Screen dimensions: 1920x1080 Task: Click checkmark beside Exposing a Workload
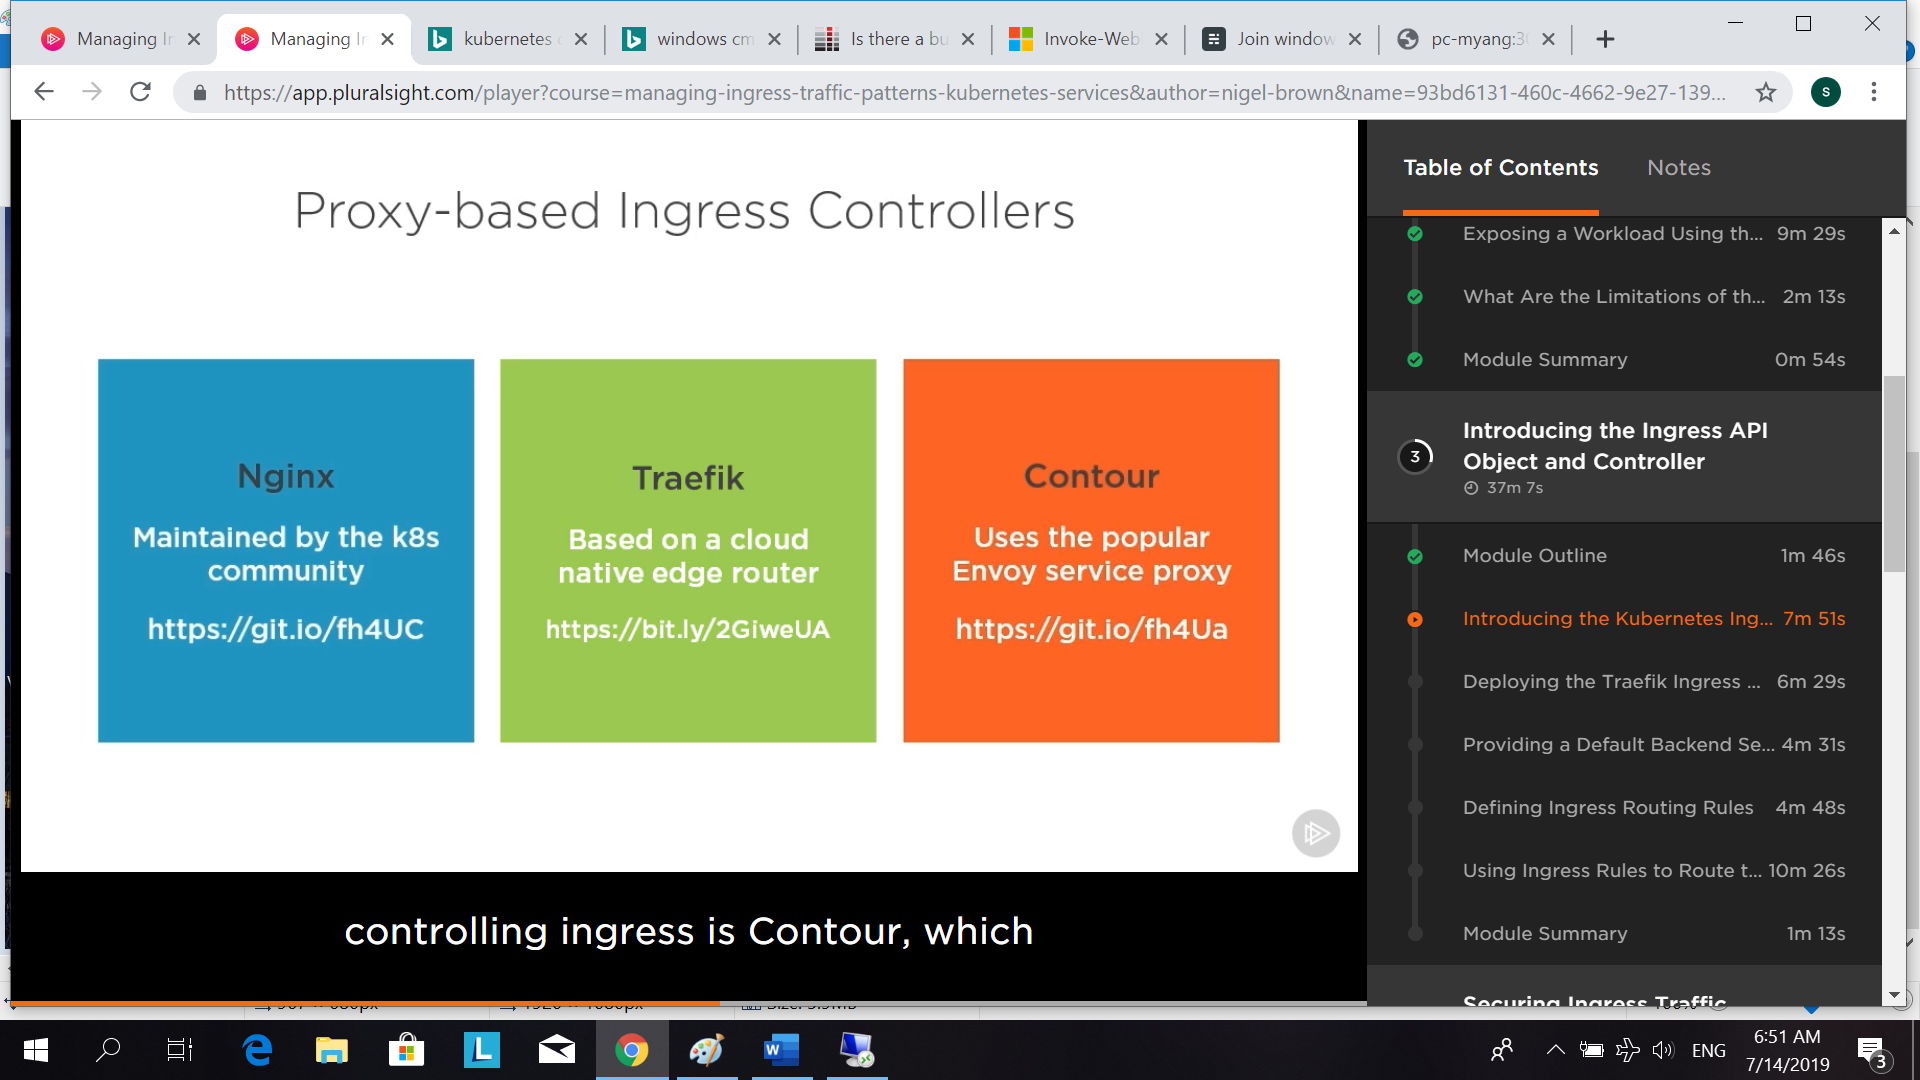(x=1415, y=234)
